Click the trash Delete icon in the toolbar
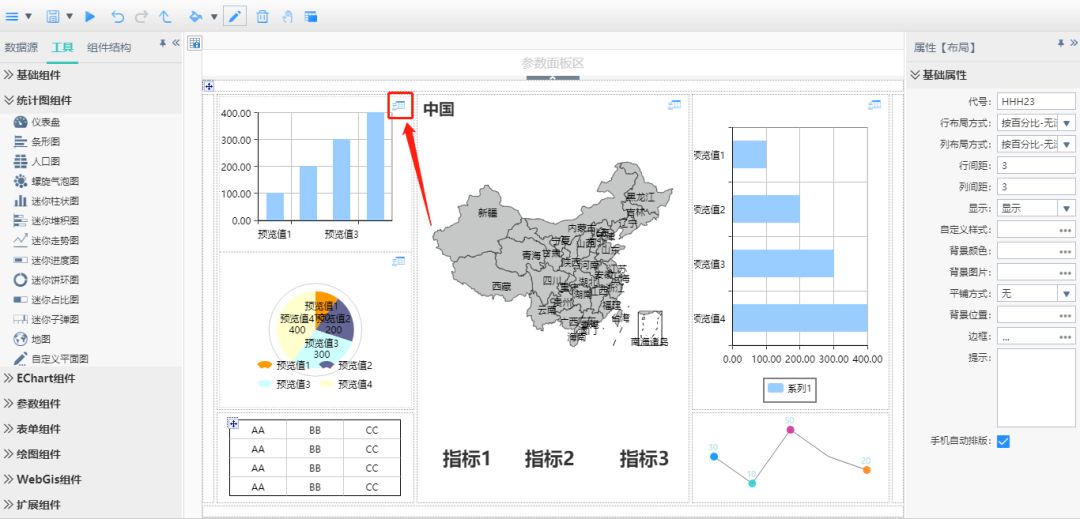 coord(262,16)
